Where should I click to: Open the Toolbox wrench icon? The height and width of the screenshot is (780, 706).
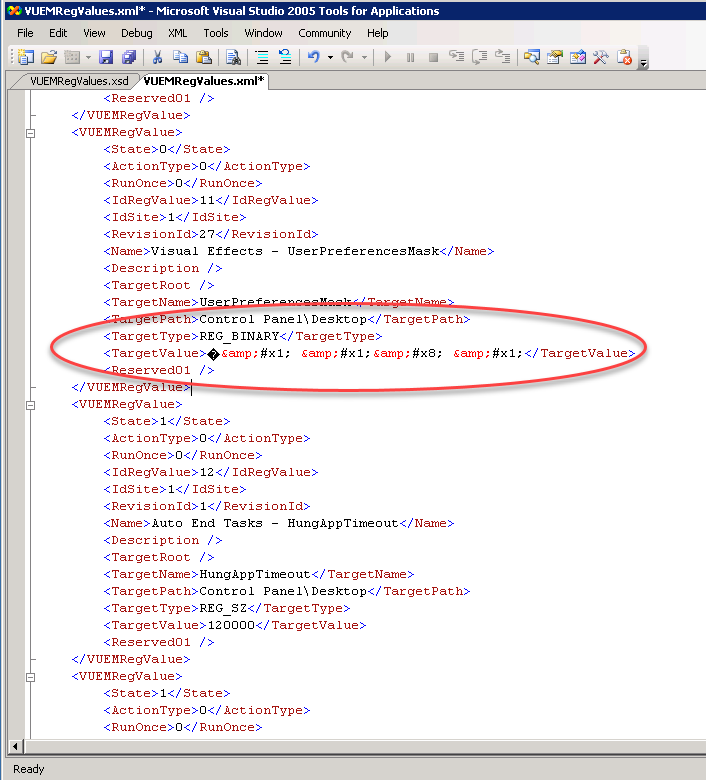(x=601, y=58)
